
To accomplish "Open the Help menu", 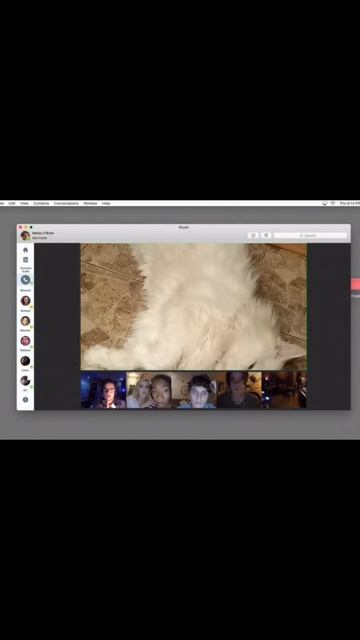I will click(106, 203).
